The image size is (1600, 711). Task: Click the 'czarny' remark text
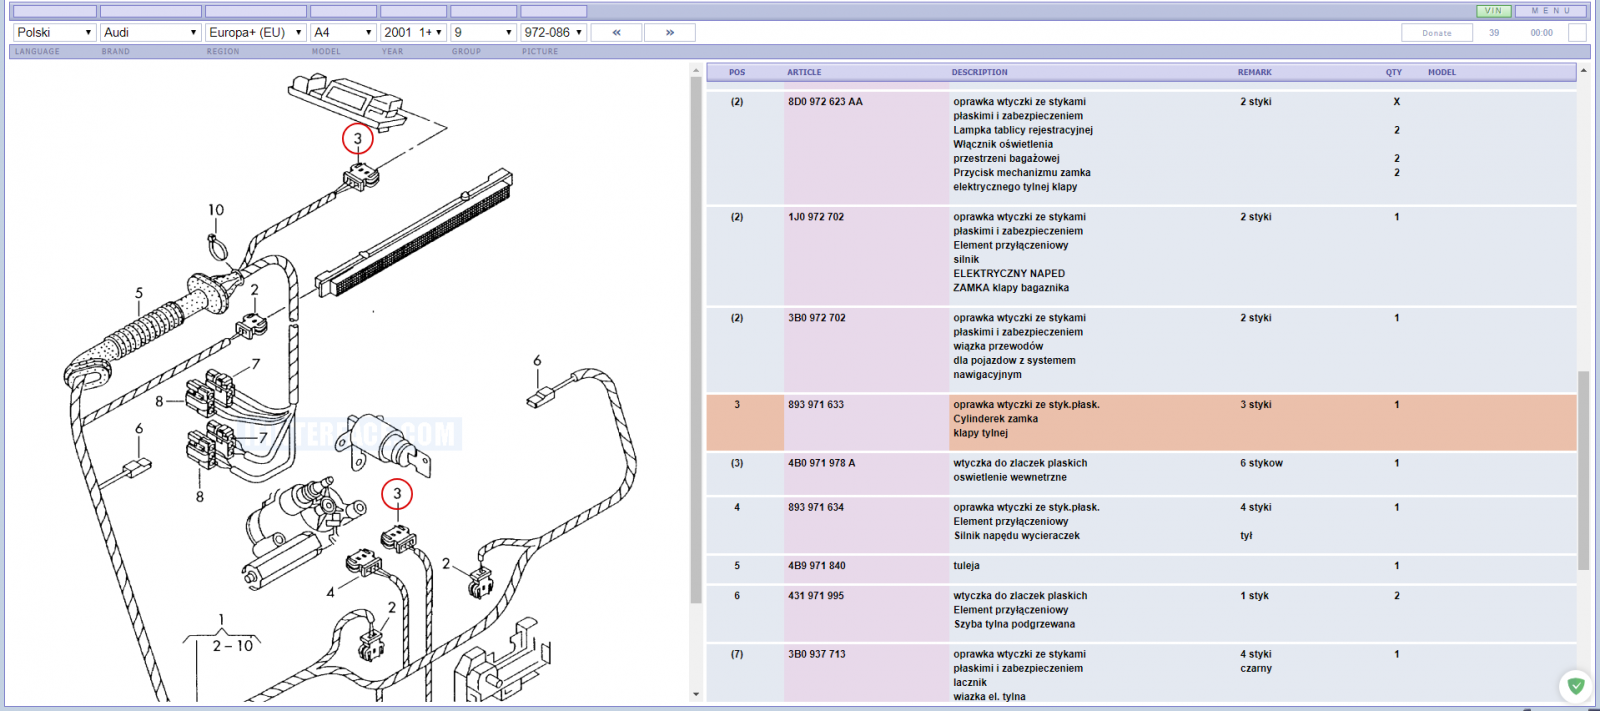[1256, 669]
